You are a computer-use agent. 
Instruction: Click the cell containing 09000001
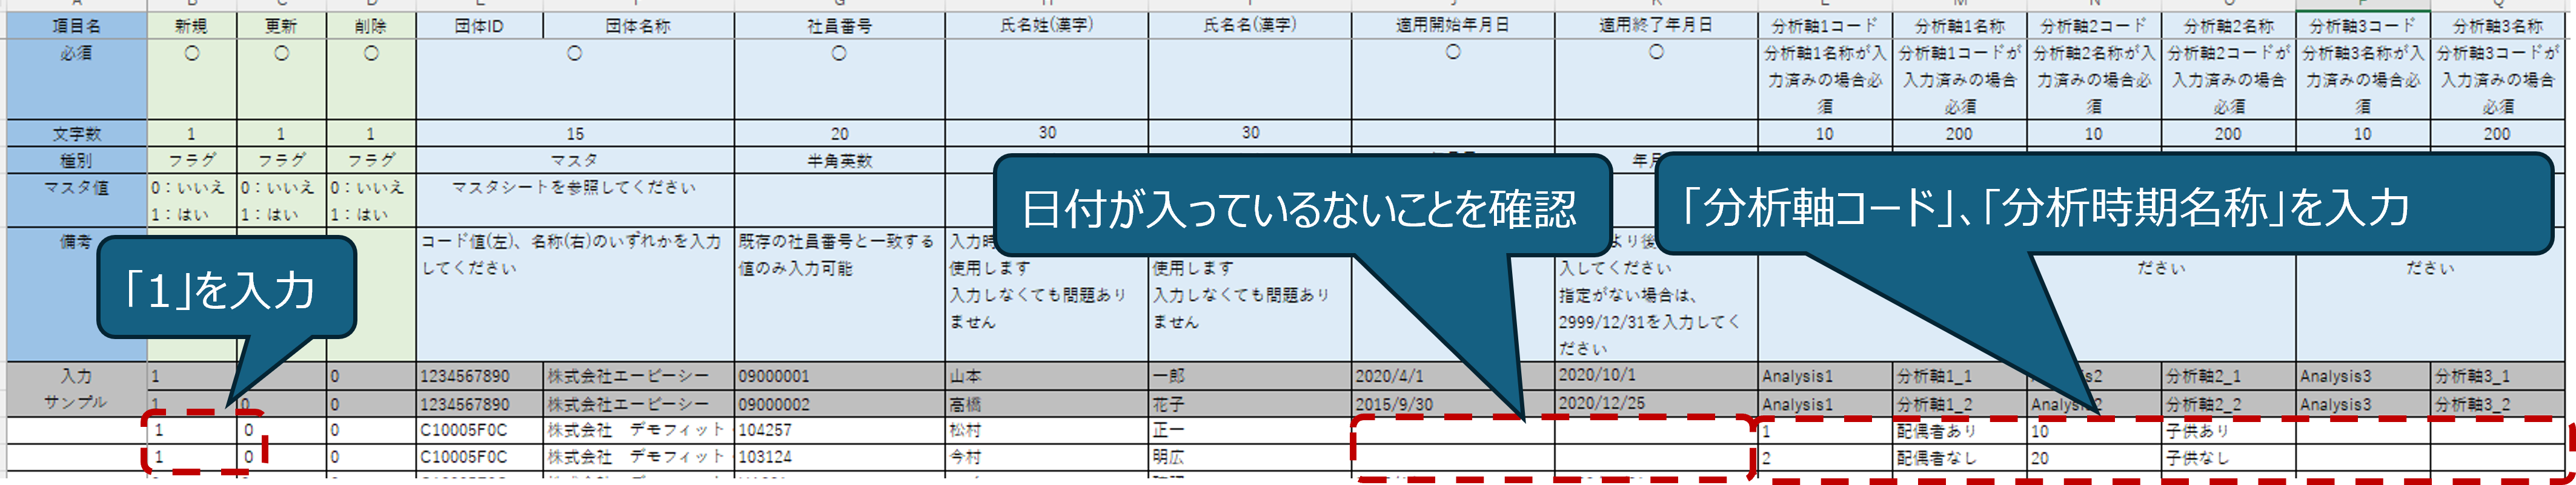click(x=838, y=376)
